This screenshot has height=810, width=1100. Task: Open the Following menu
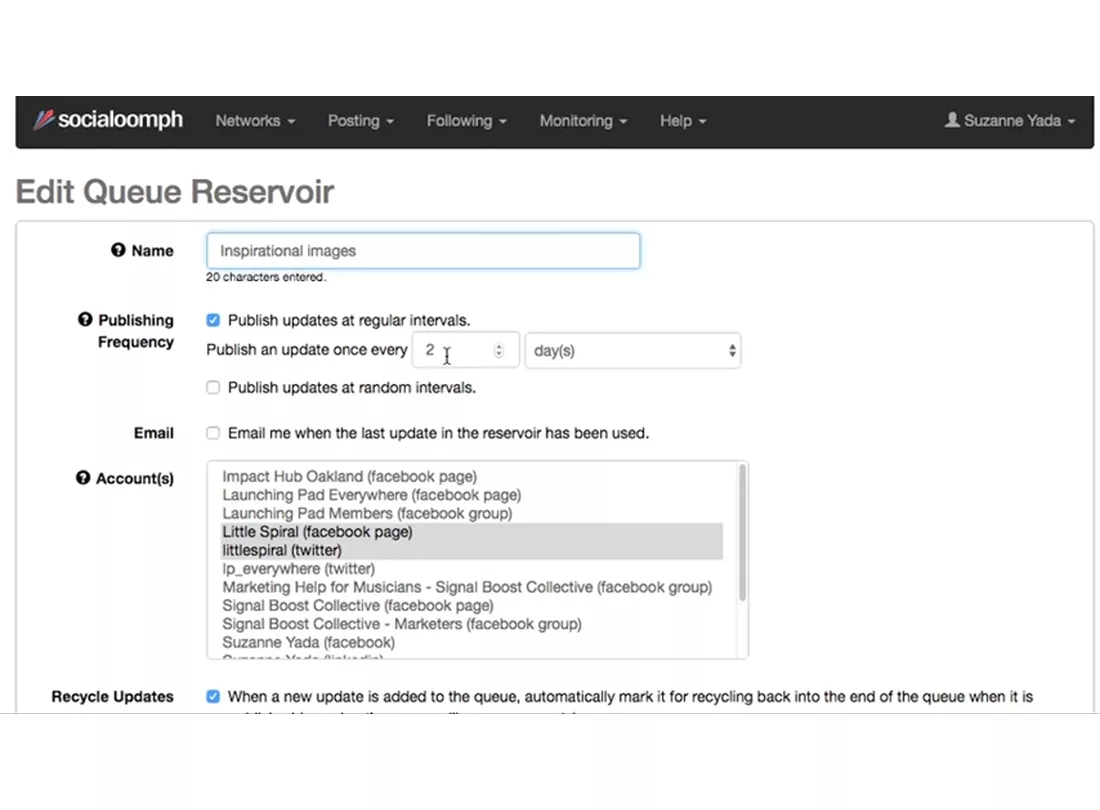pyautogui.click(x=466, y=120)
